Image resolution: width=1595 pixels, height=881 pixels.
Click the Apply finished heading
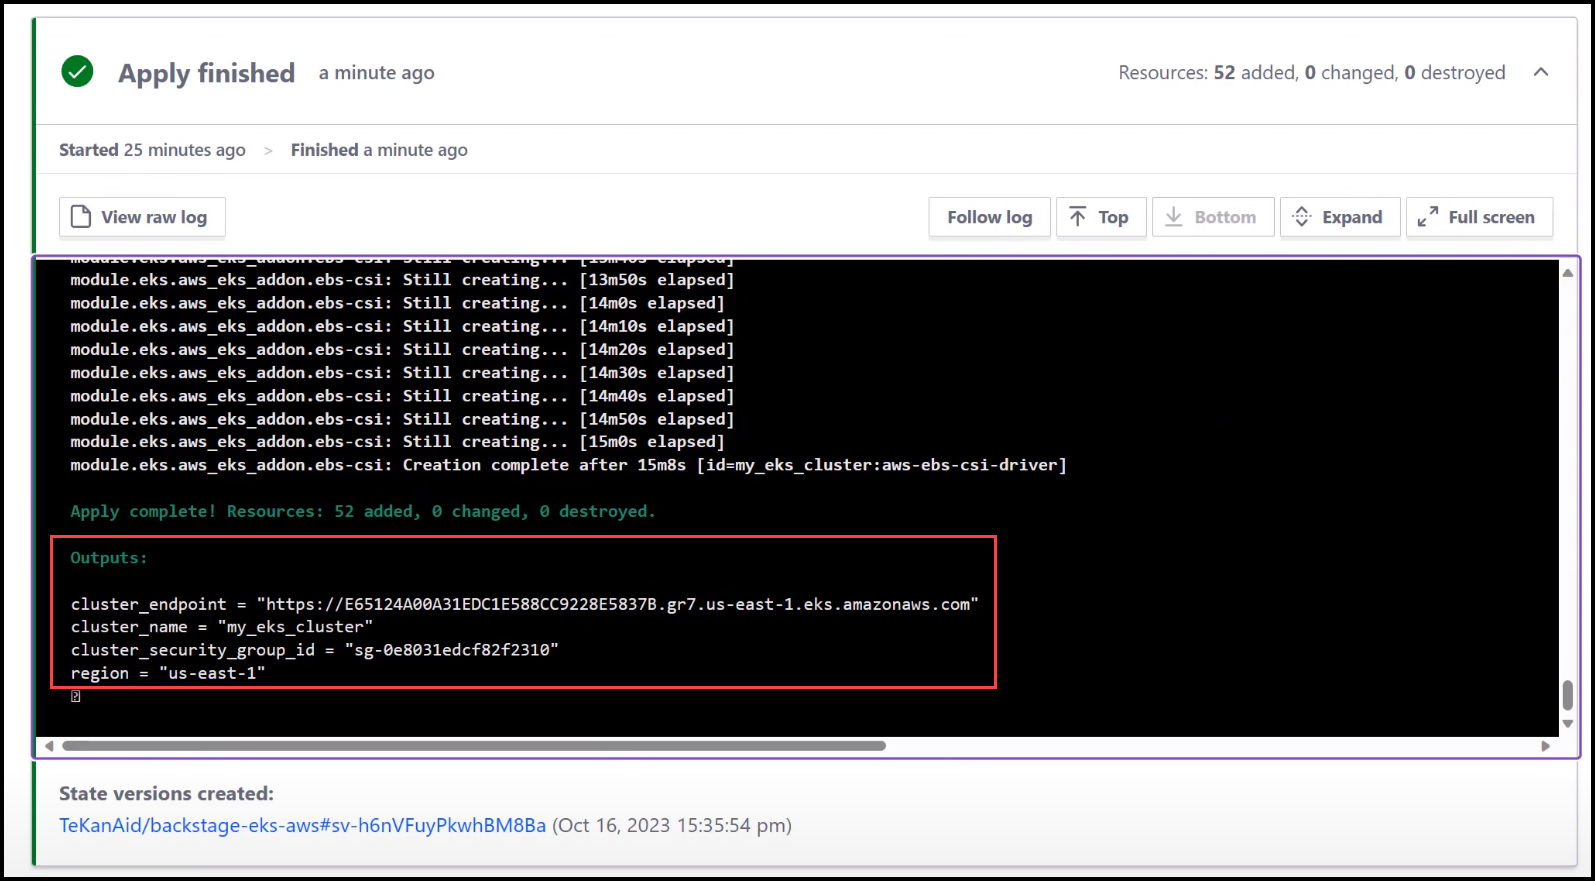coord(207,73)
